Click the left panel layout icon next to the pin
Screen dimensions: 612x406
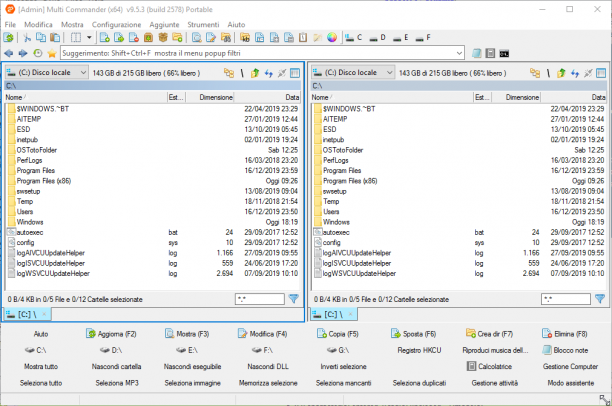(295, 73)
